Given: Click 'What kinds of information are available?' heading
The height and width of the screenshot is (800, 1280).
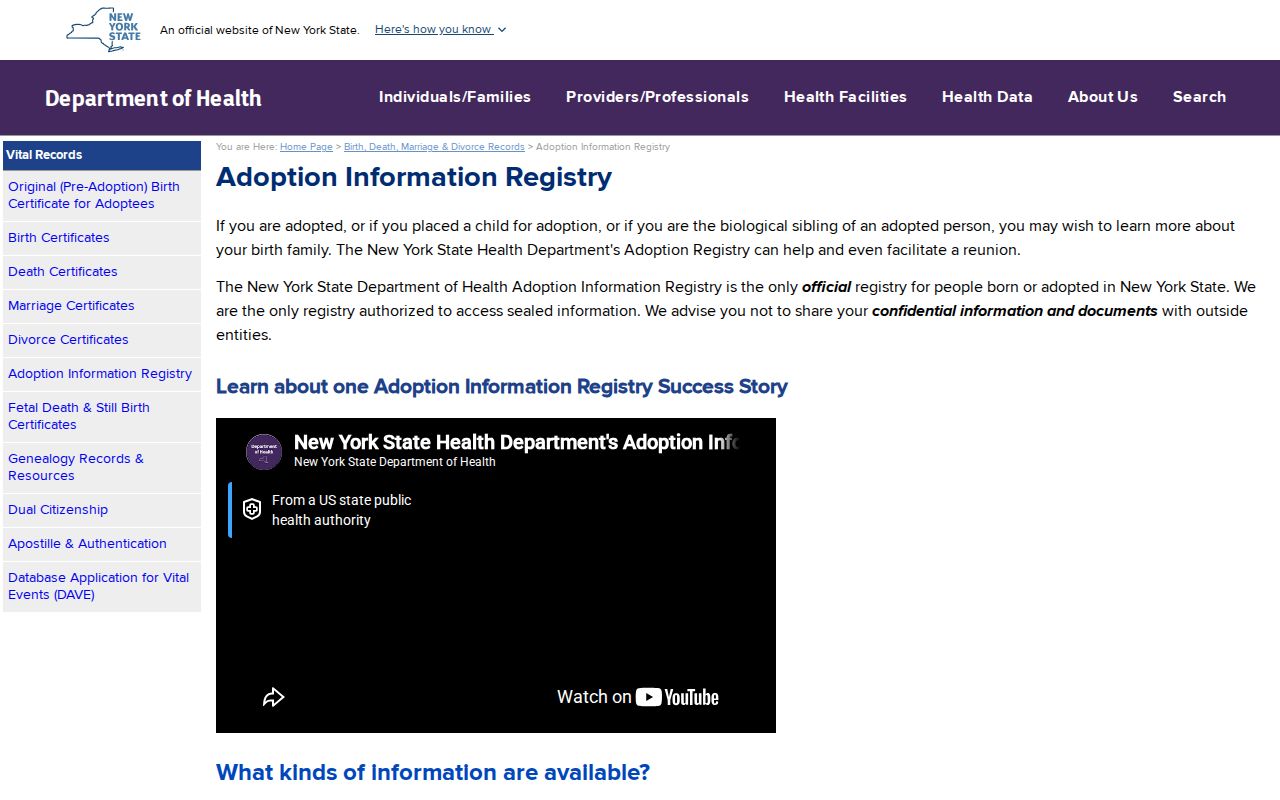Looking at the screenshot, I should point(433,773).
